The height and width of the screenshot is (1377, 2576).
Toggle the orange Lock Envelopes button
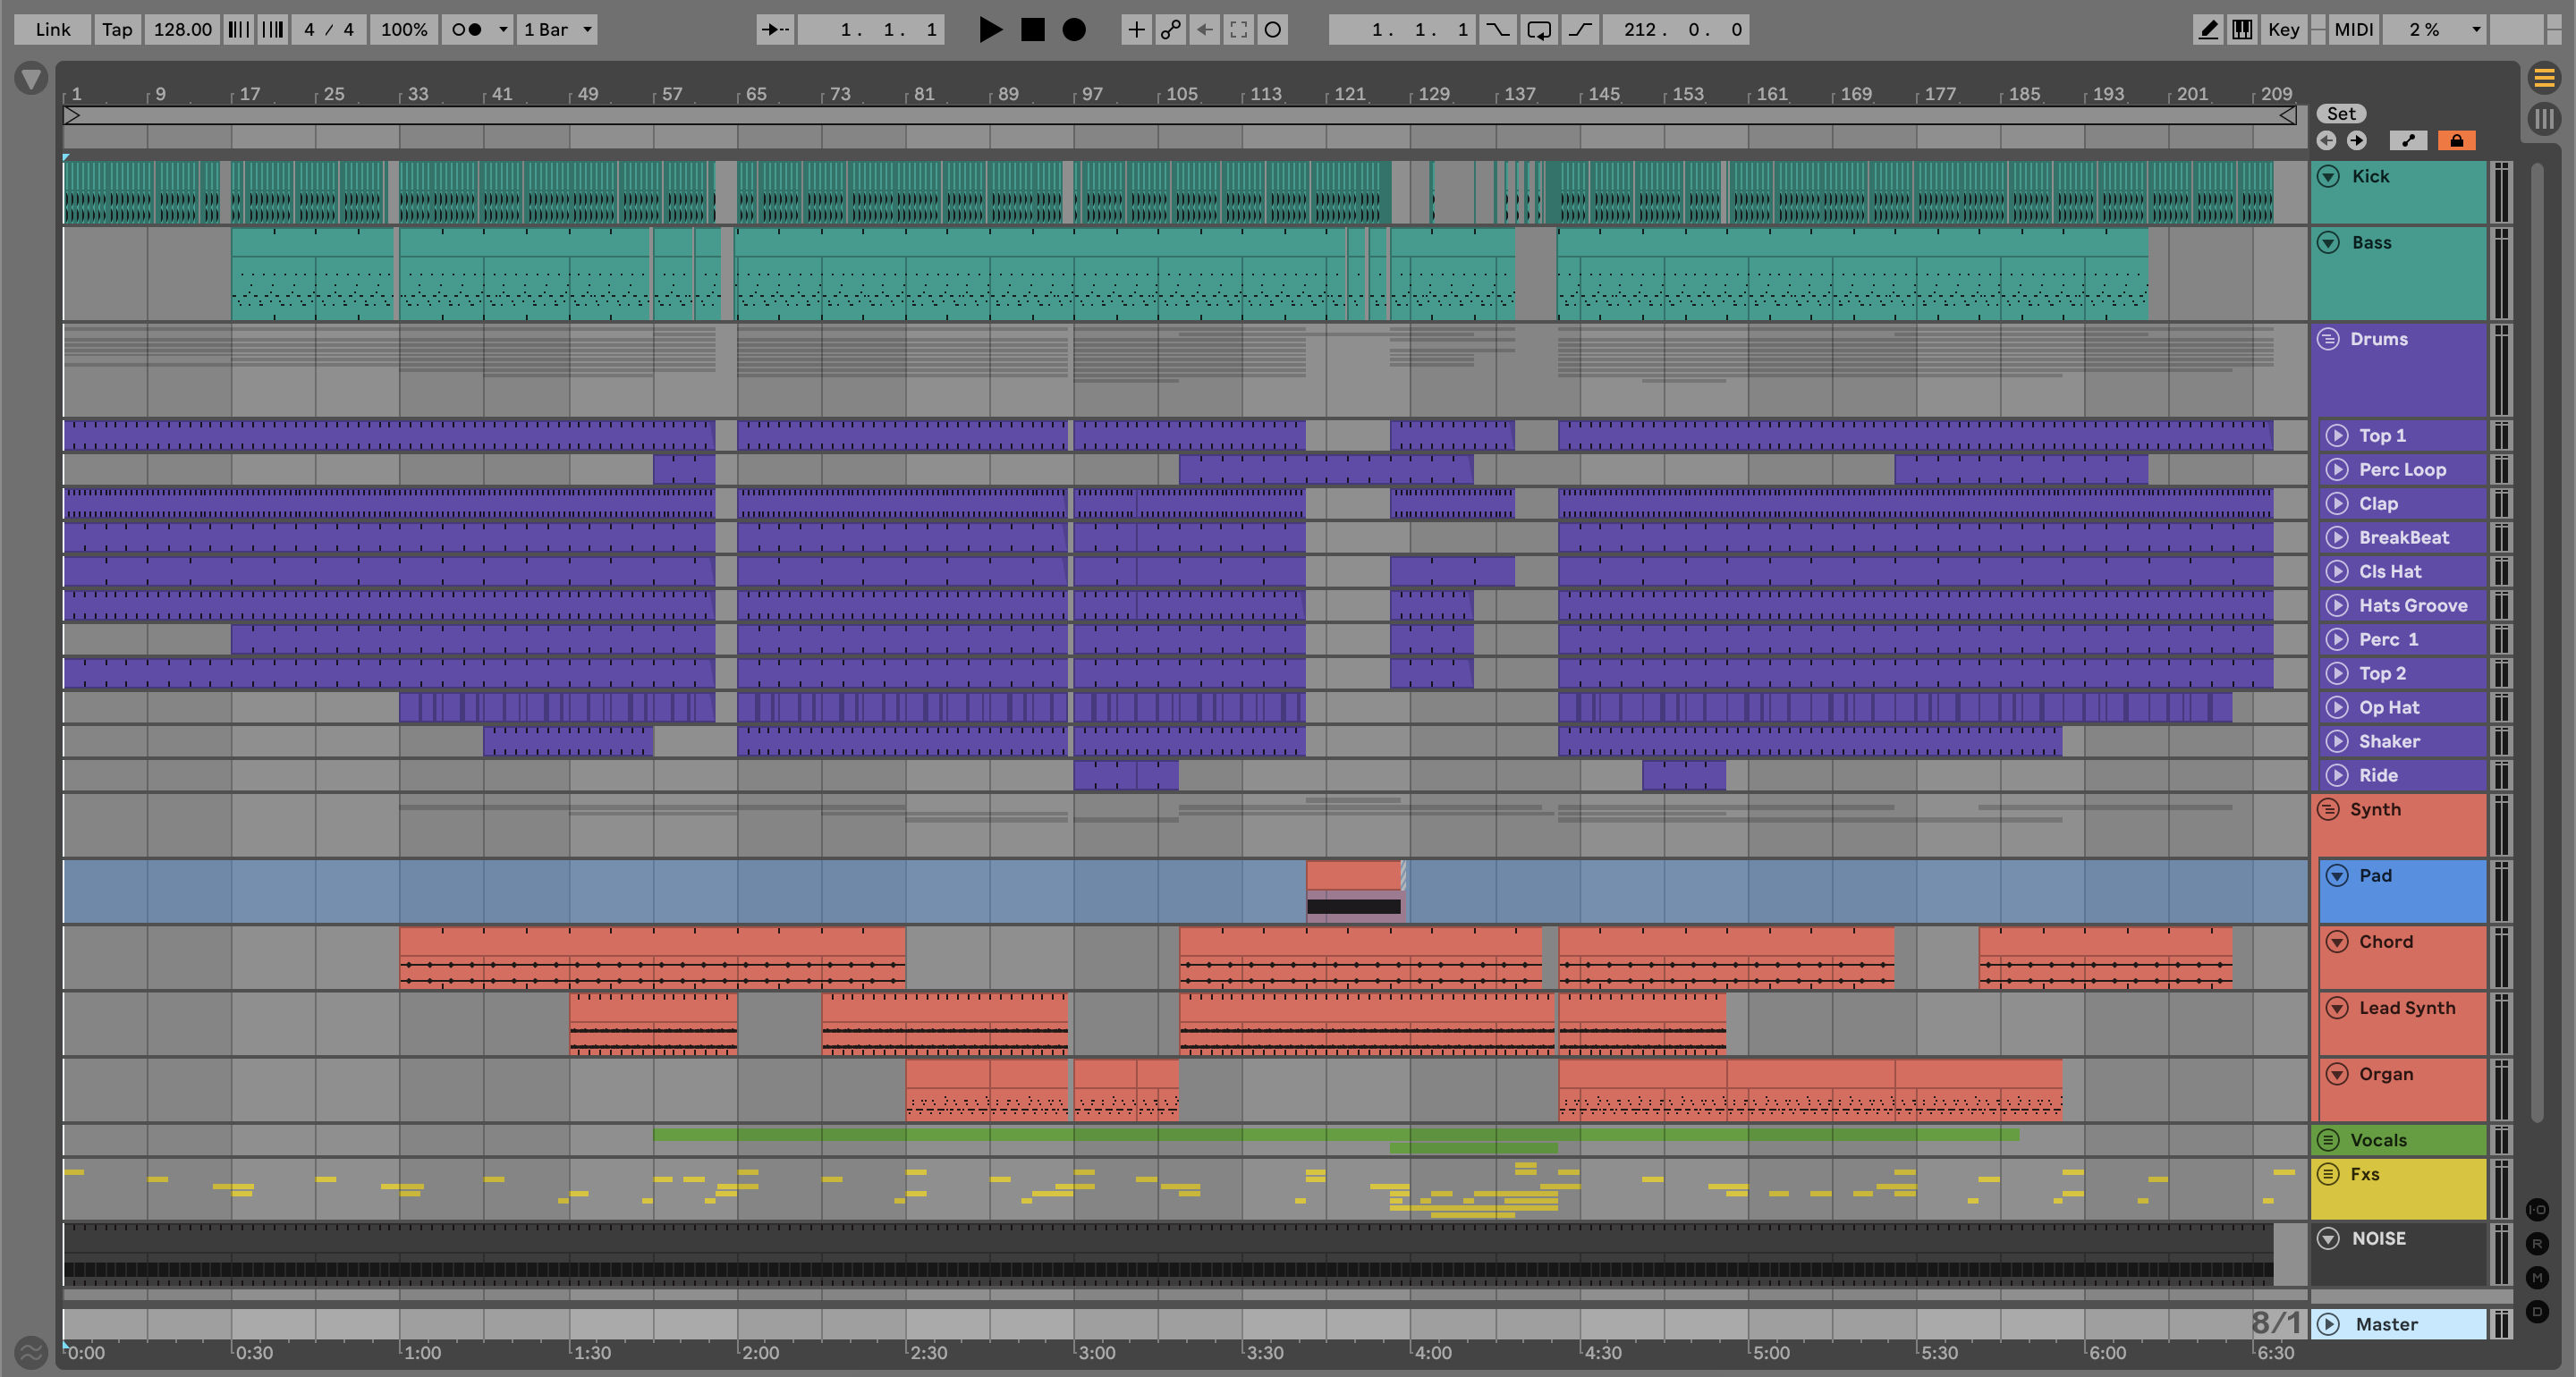pyautogui.click(x=2456, y=140)
